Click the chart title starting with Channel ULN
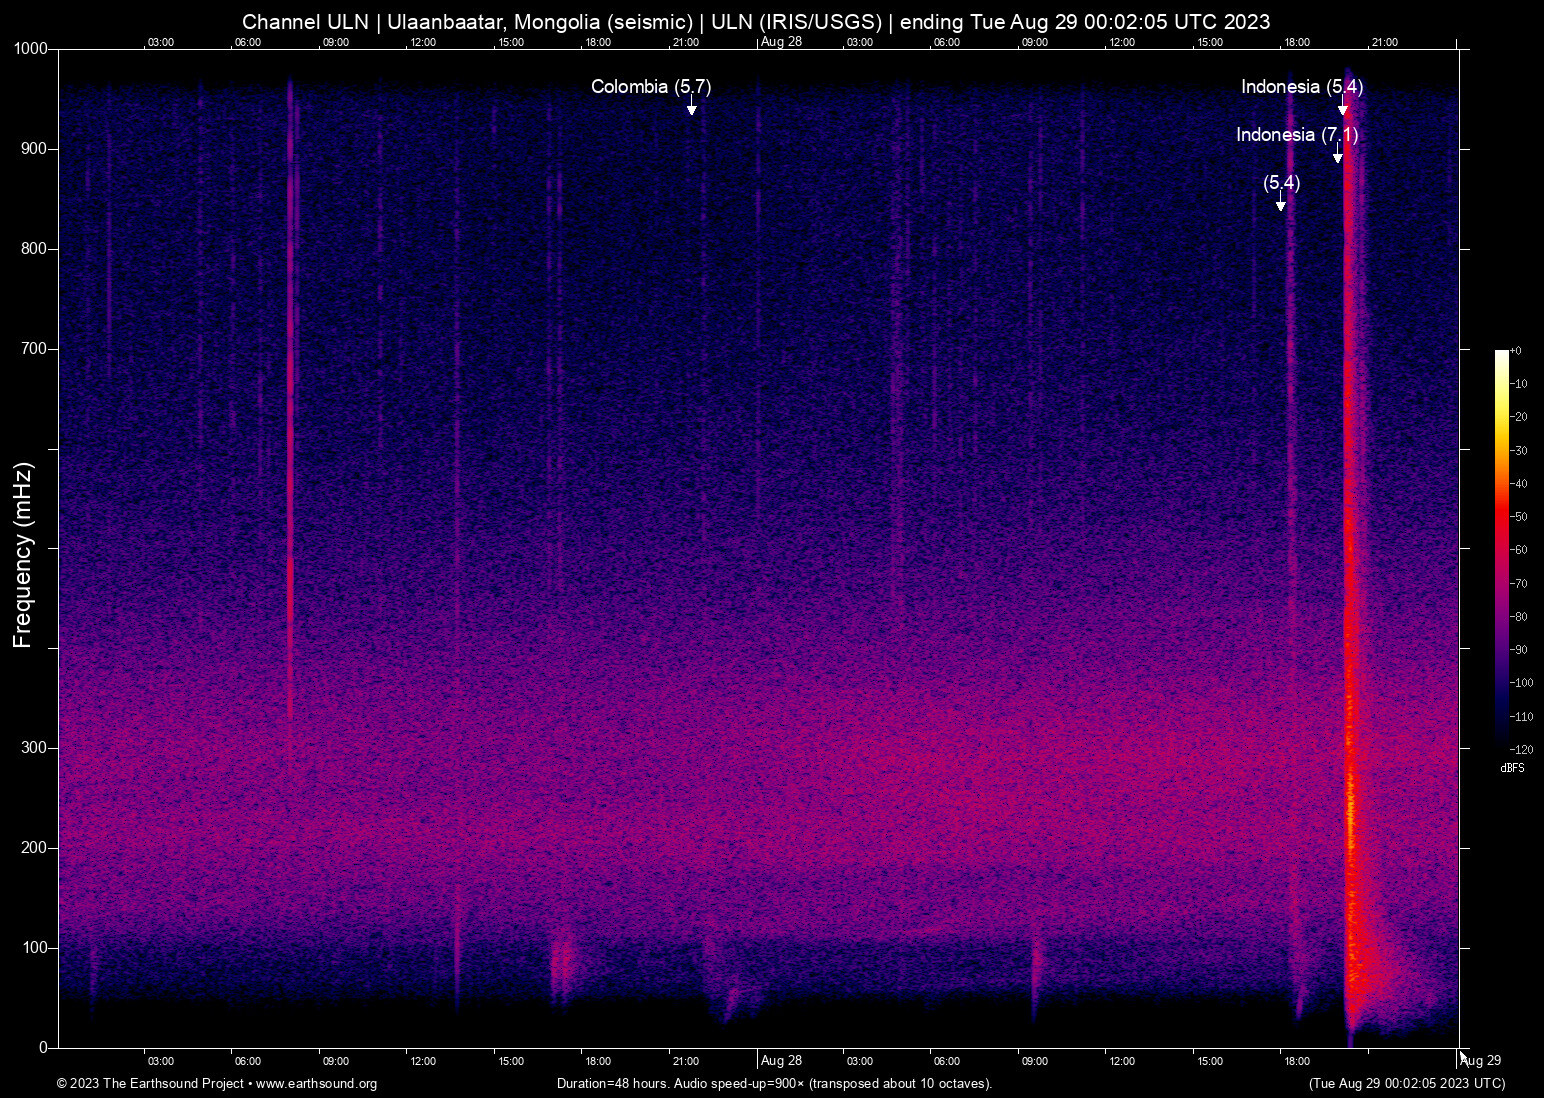Screen dimensions: 1544x1098 [756, 22]
